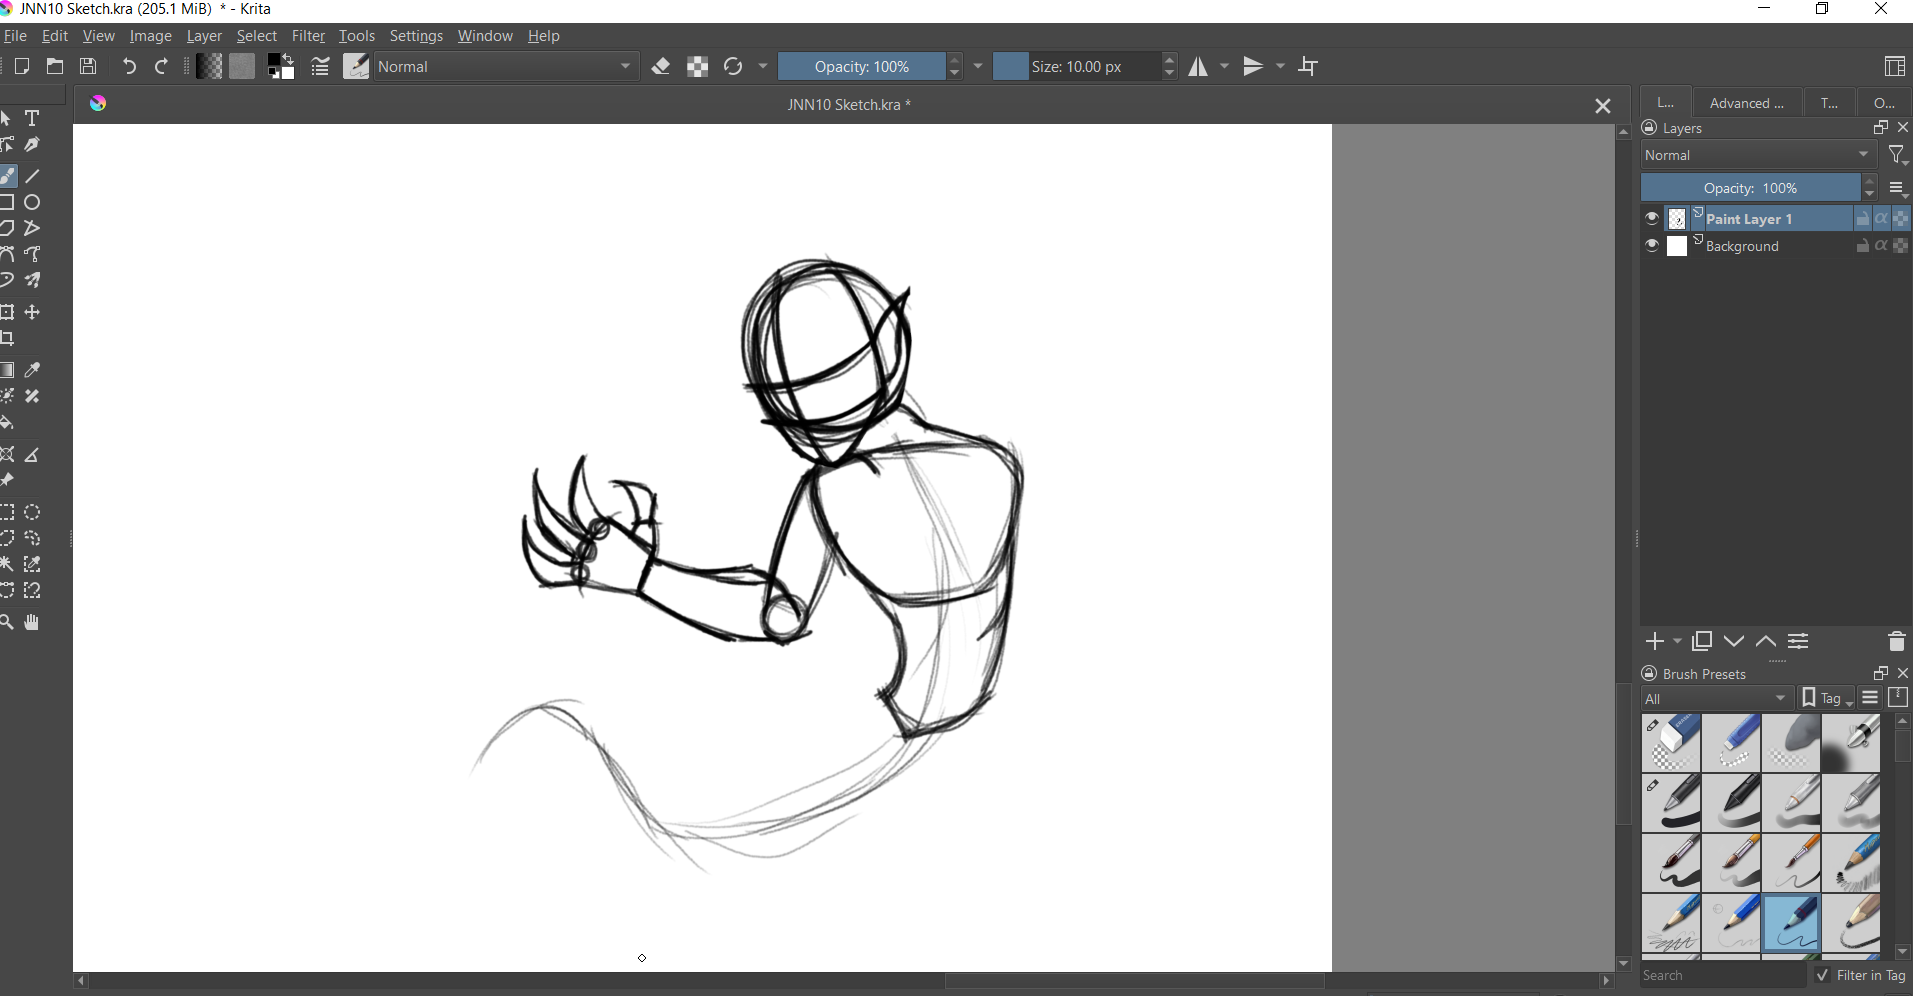This screenshot has height=996, width=1913.
Task: Expand the Tag options button
Action: 1827,698
